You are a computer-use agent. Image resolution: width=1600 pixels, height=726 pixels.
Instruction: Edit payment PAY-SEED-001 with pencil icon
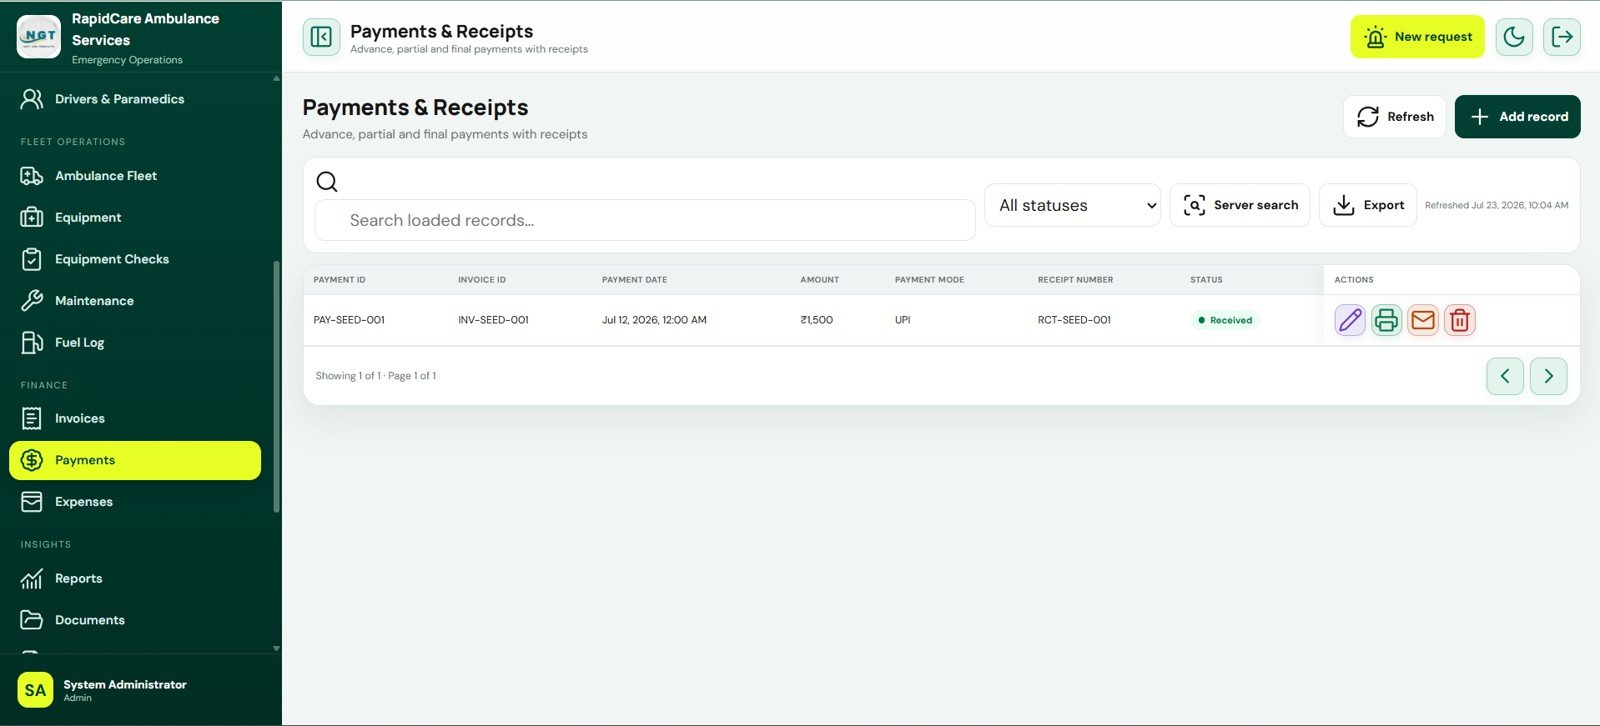[x=1350, y=320]
